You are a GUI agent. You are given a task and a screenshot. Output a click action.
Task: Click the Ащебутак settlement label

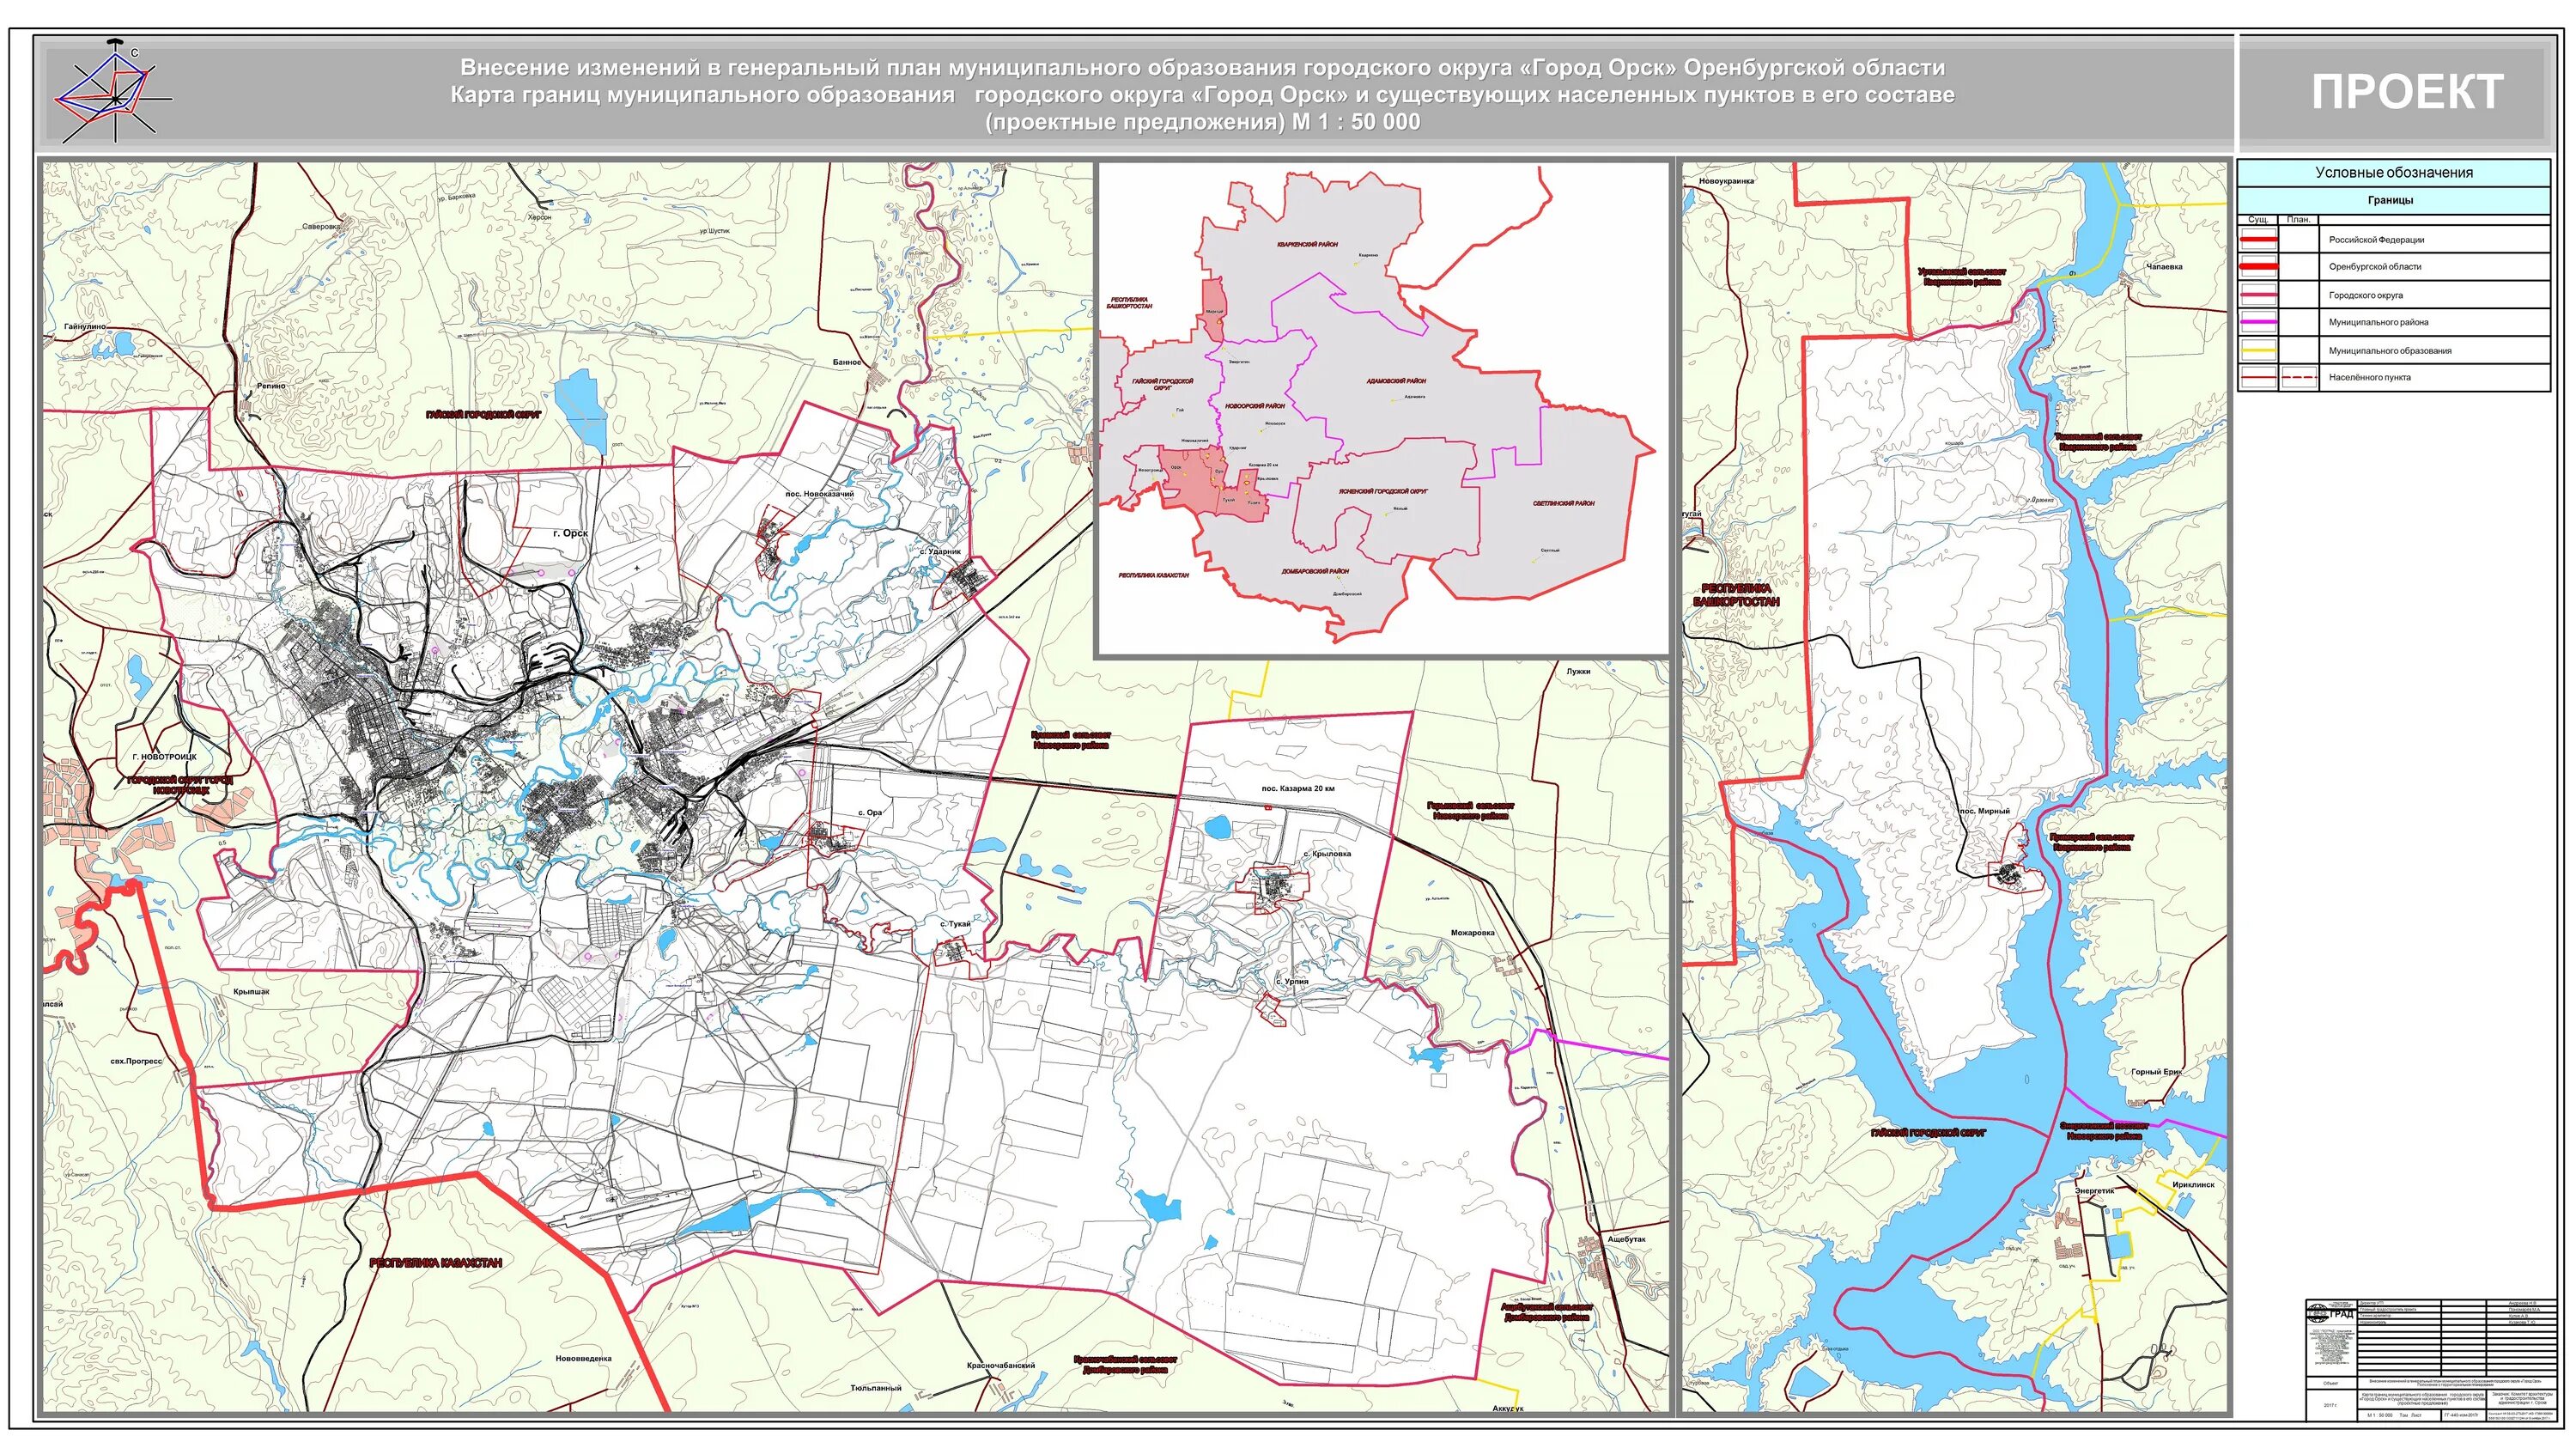tap(1626, 1239)
